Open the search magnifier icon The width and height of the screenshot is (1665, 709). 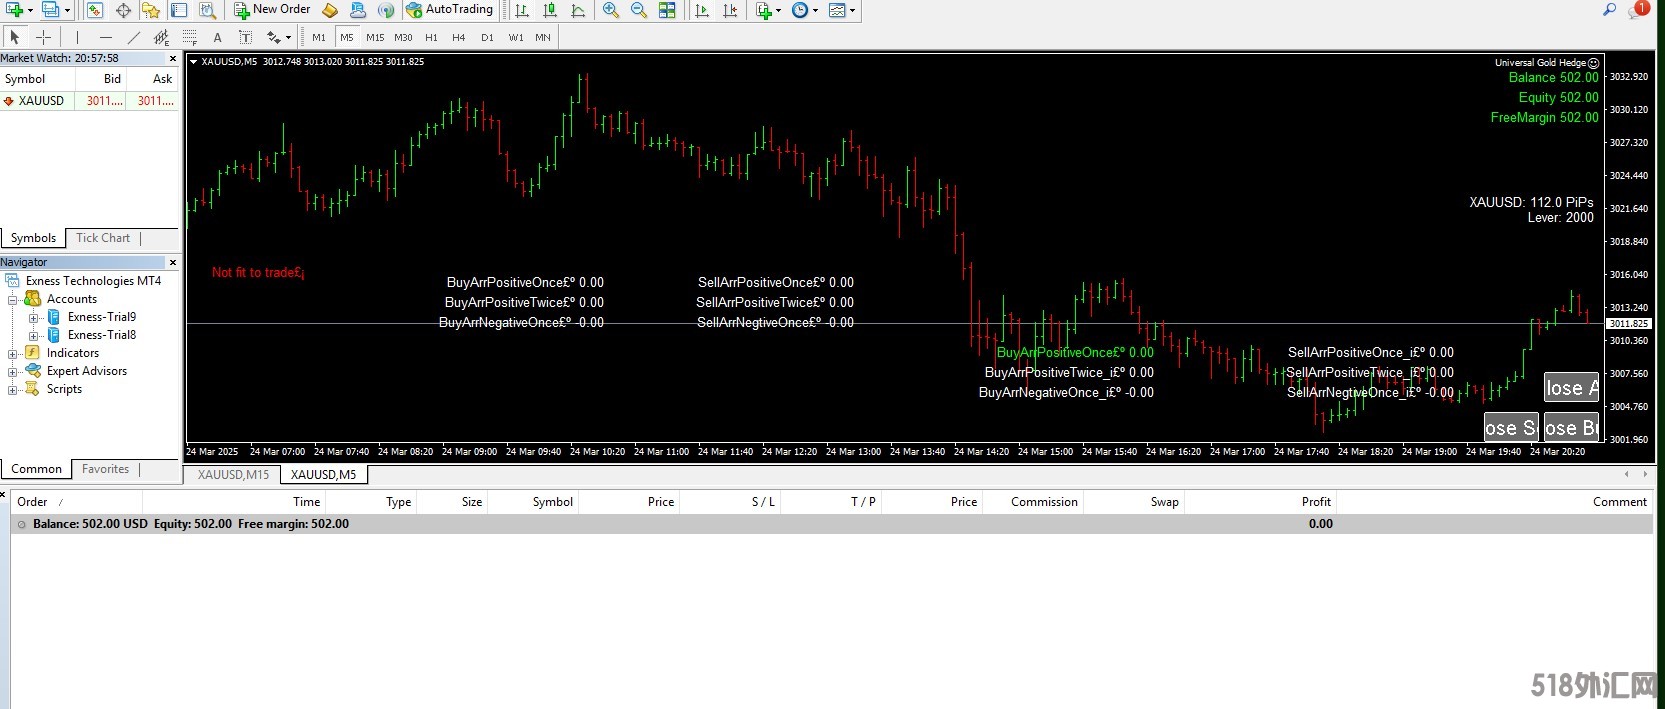[x=1609, y=10]
